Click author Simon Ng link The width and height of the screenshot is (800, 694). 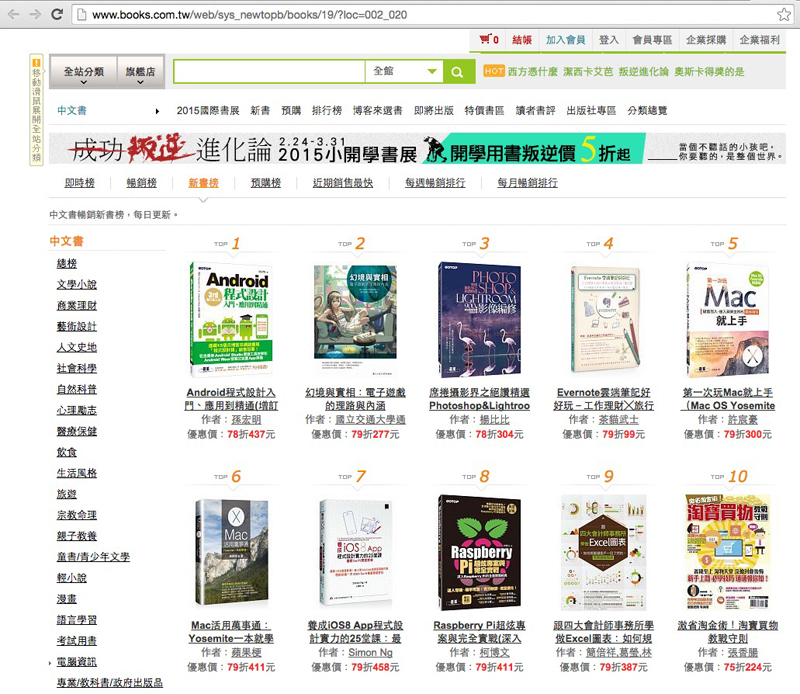[x=370, y=652]
